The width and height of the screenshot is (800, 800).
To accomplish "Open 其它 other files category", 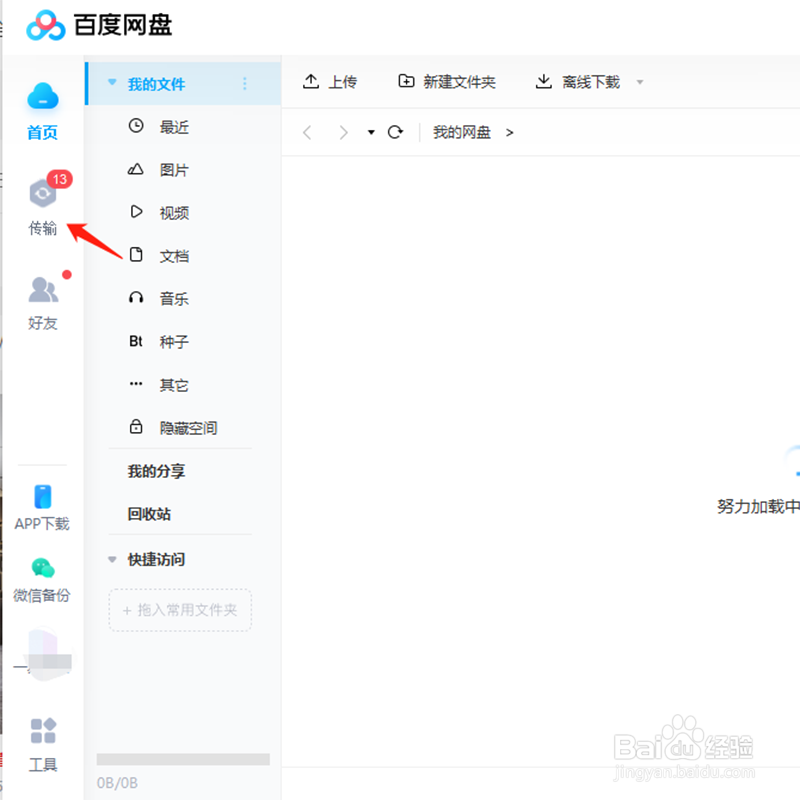I will [174, 385].
